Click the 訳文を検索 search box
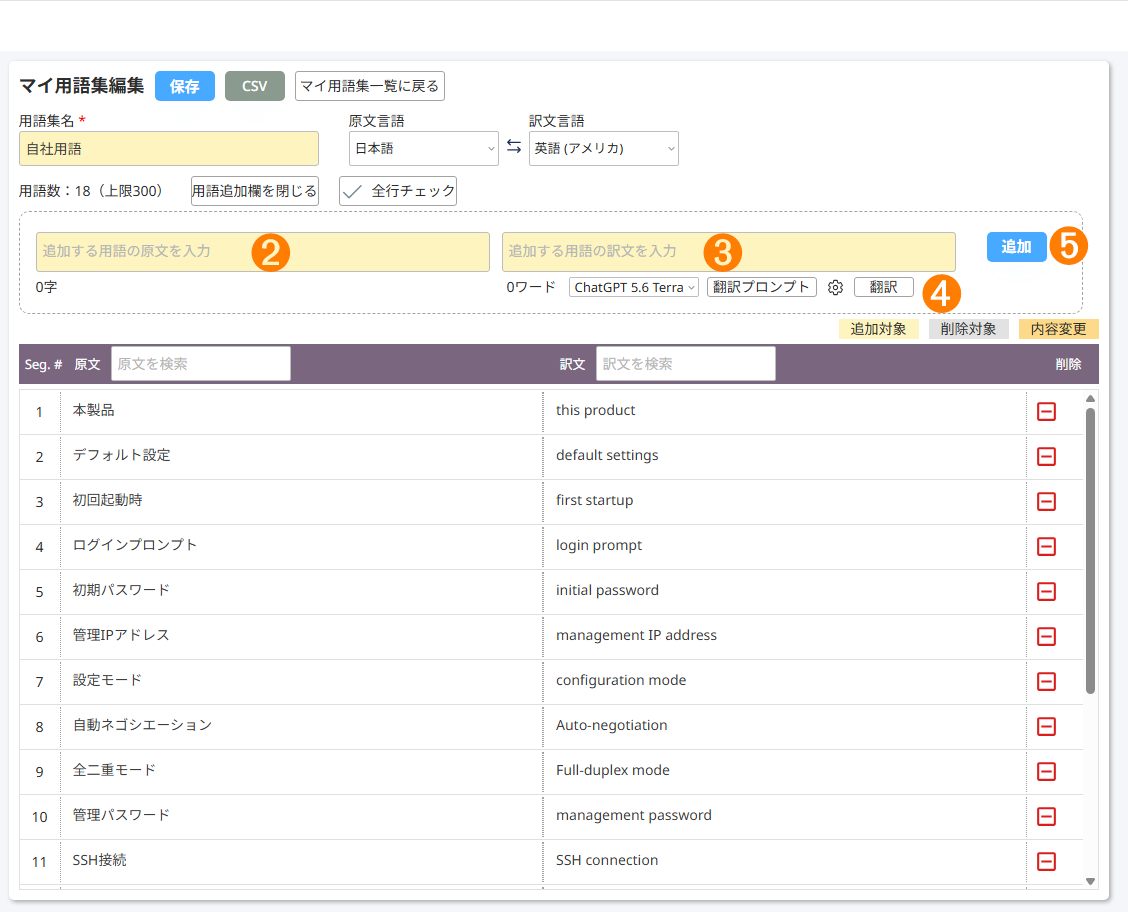Viewport: 1128px width, 913px height. [x=686, y=364]
